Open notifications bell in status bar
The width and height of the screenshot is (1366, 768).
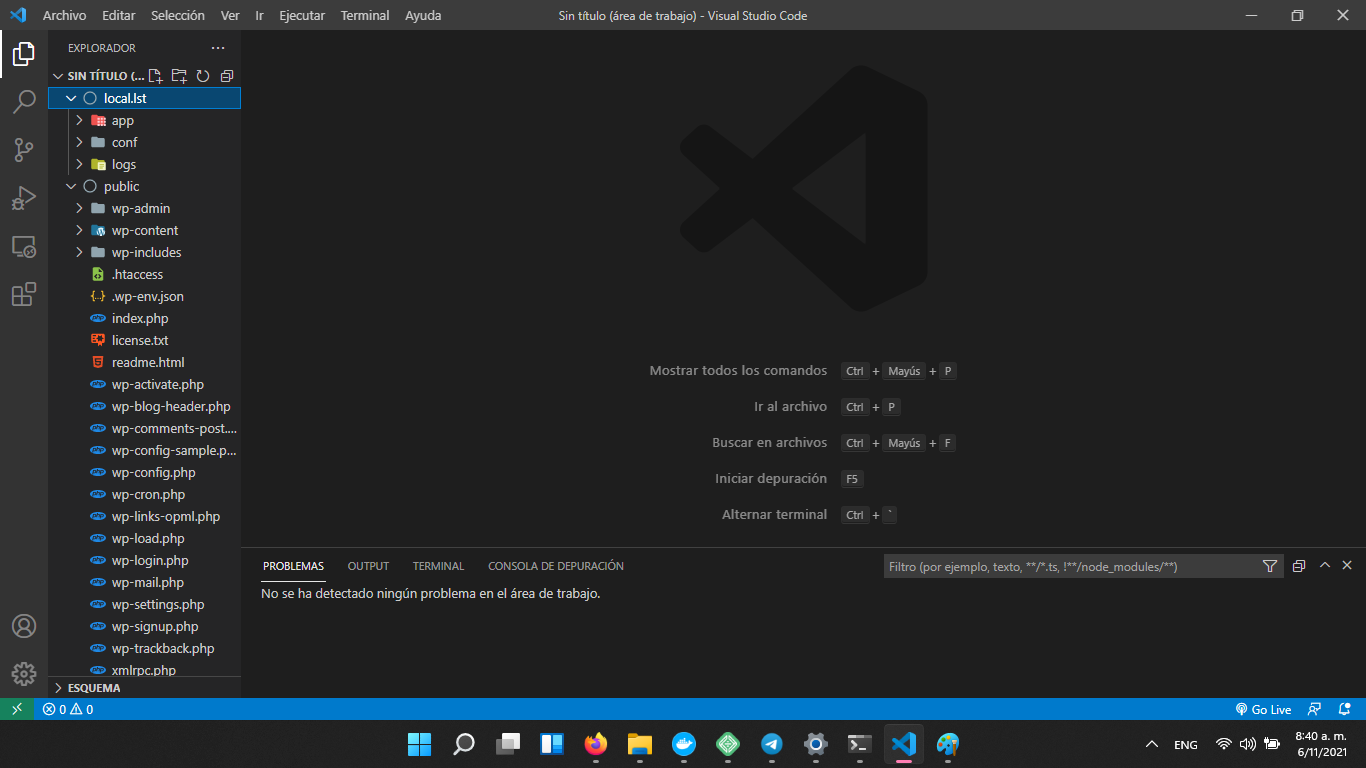(x=1345, y=709)
